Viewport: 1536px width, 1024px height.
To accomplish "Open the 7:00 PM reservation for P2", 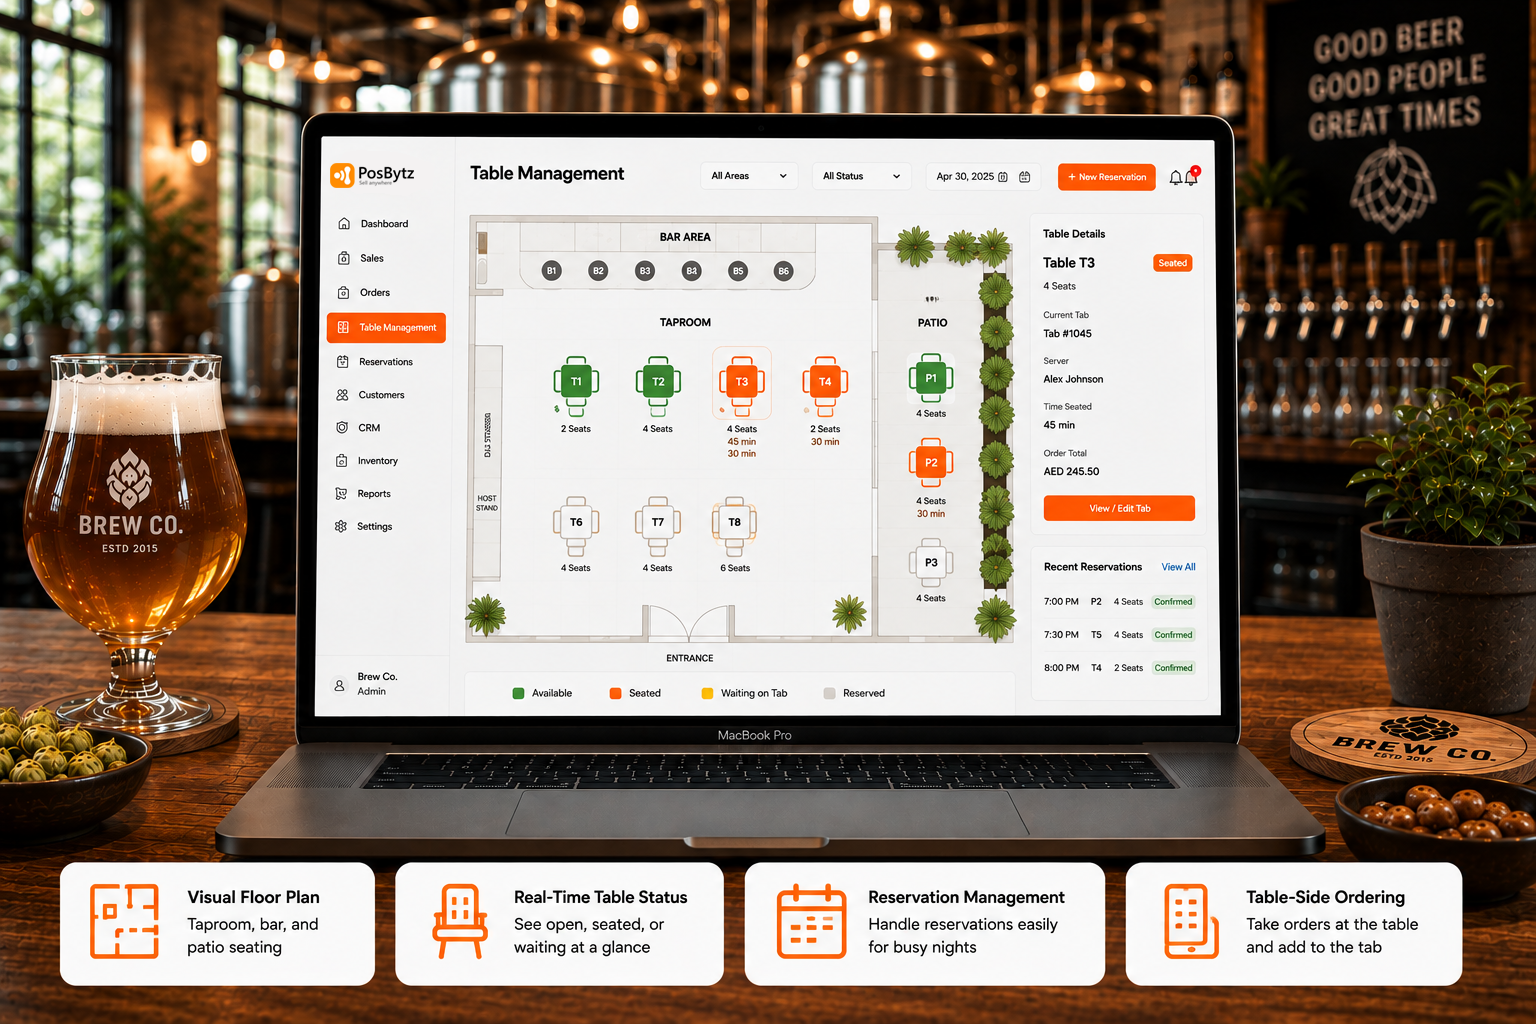I will click(x=1119, y=602).
